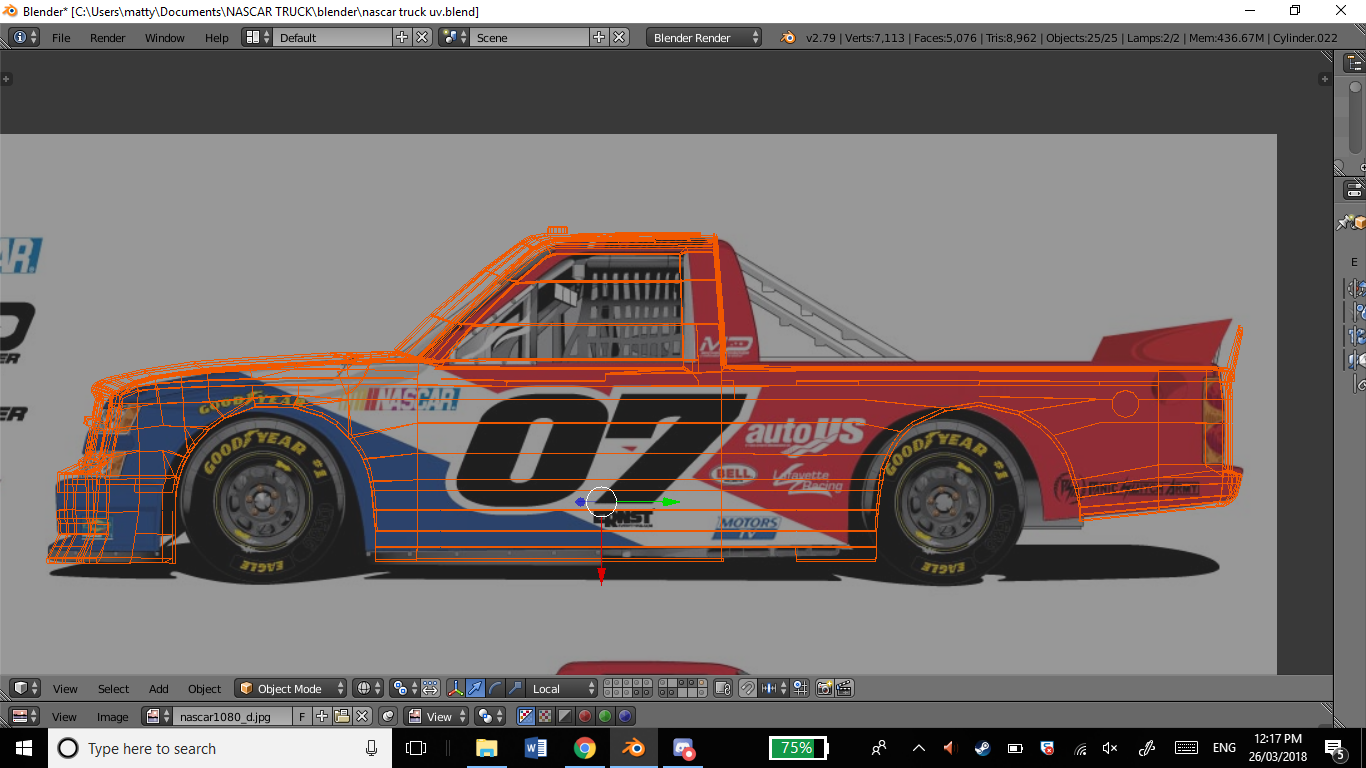Toggle the first scene layer button
The image size is (1366, 768).
608,683
